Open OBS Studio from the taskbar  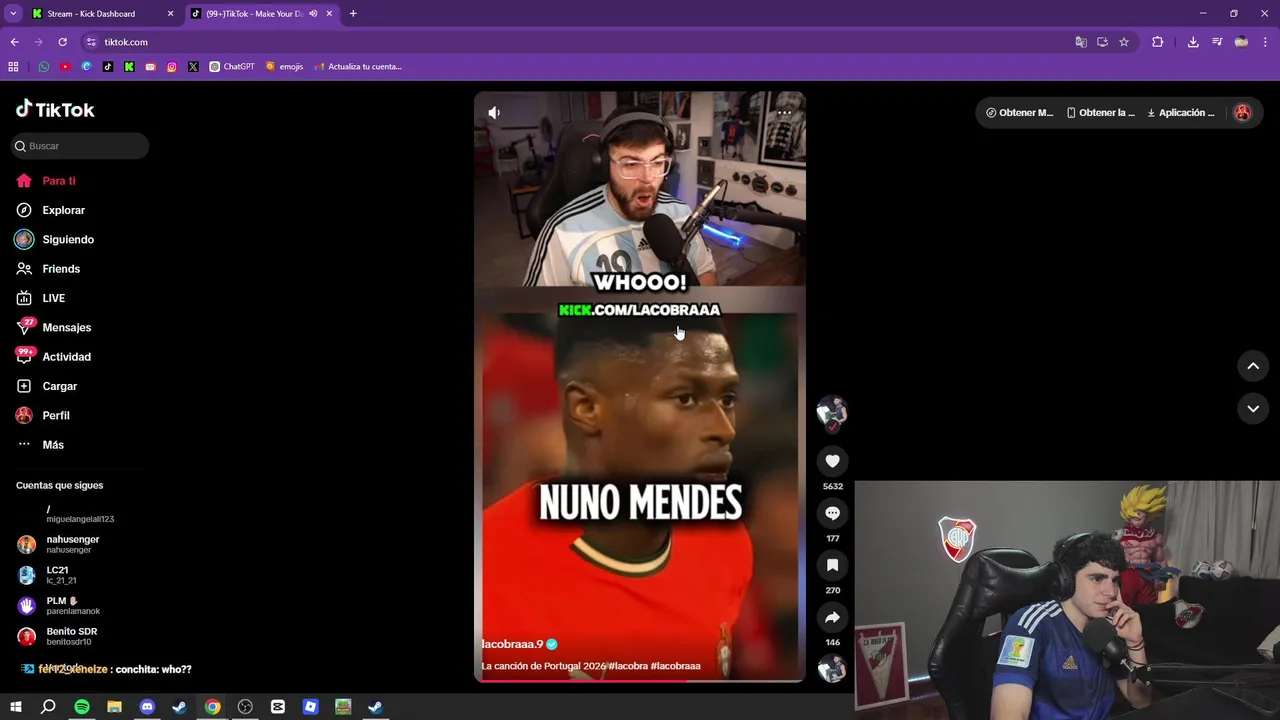pos(245,707)
